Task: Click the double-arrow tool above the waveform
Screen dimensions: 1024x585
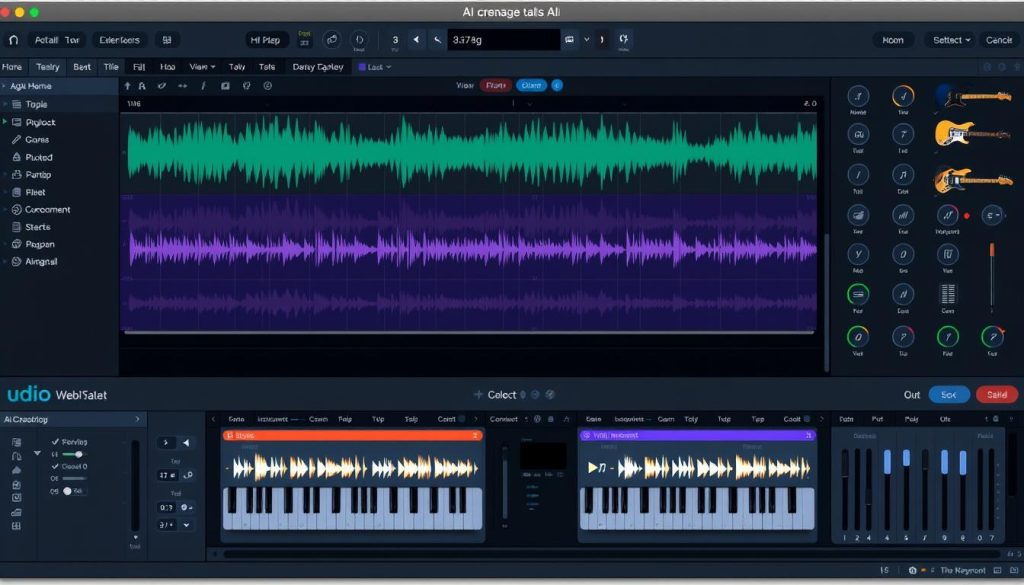Action: click(182, 86)
